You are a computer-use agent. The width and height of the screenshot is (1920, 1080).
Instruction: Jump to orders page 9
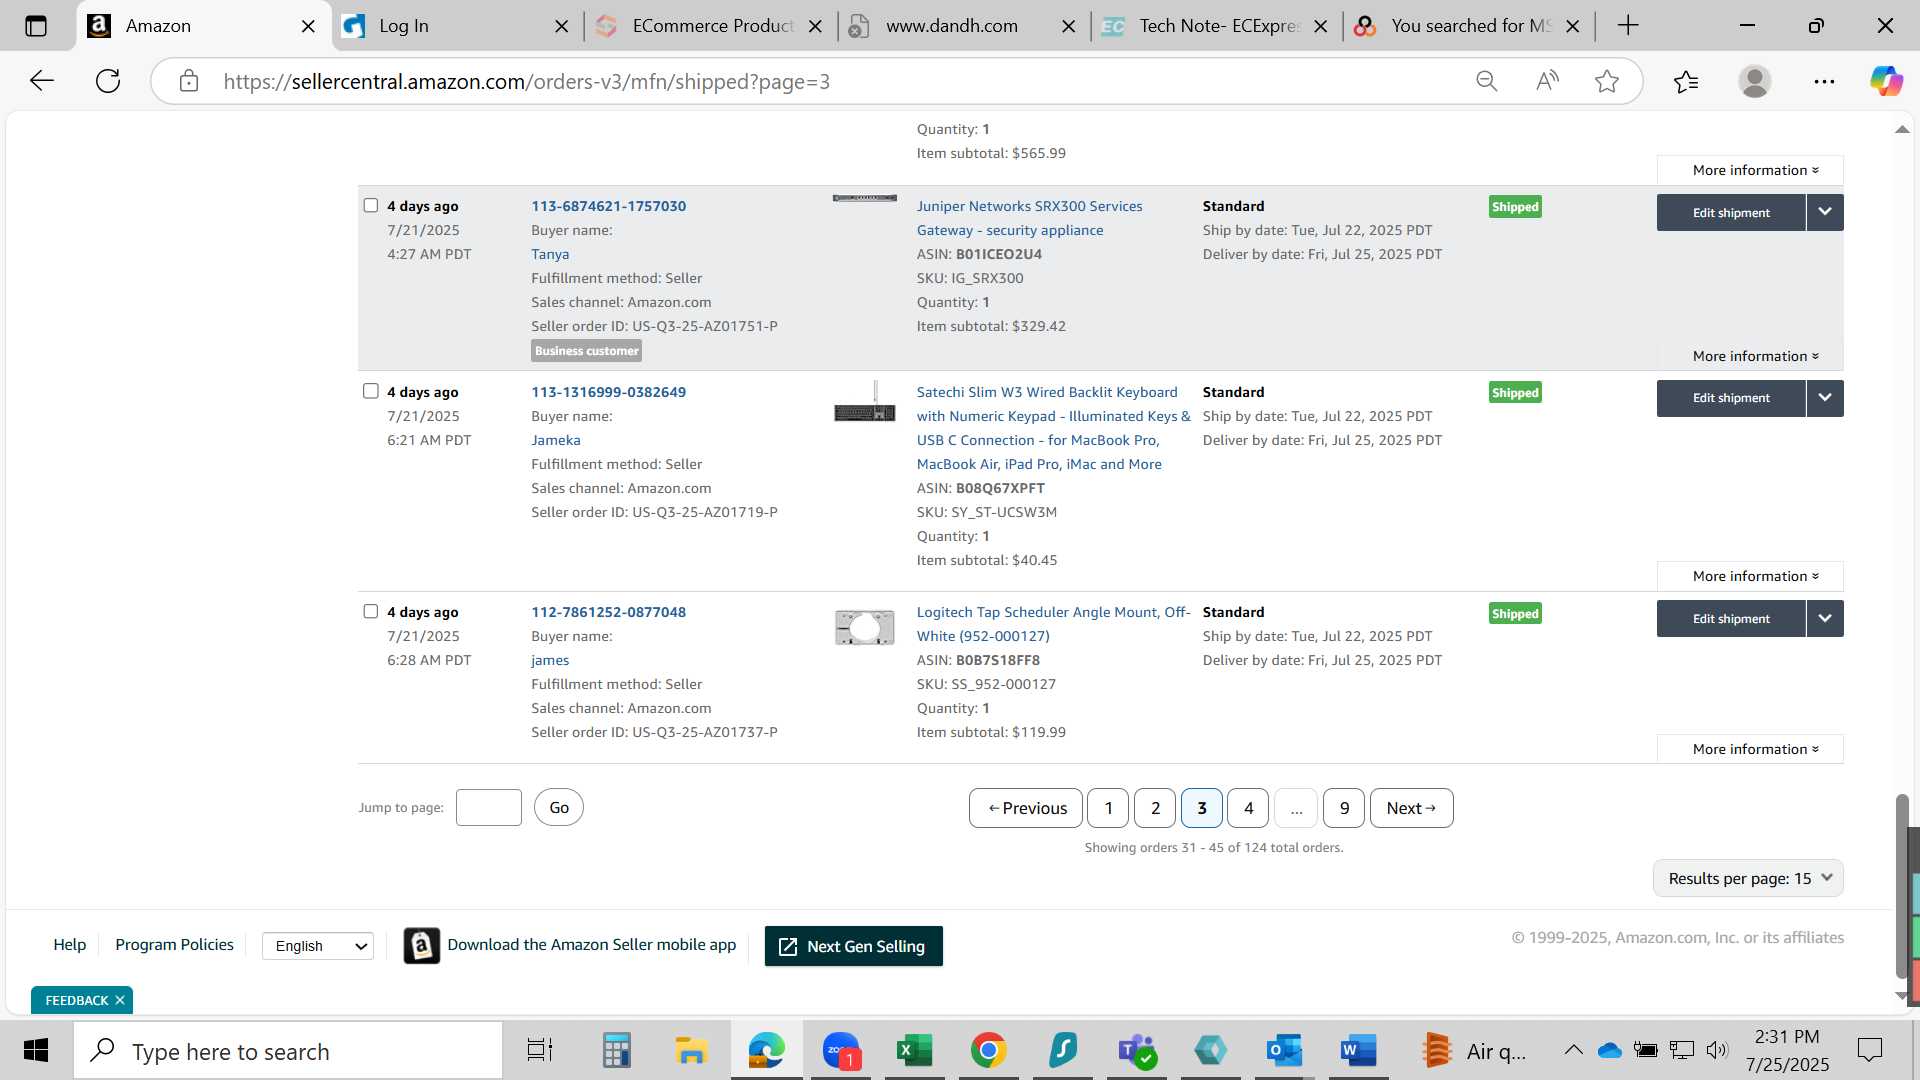1344,808
